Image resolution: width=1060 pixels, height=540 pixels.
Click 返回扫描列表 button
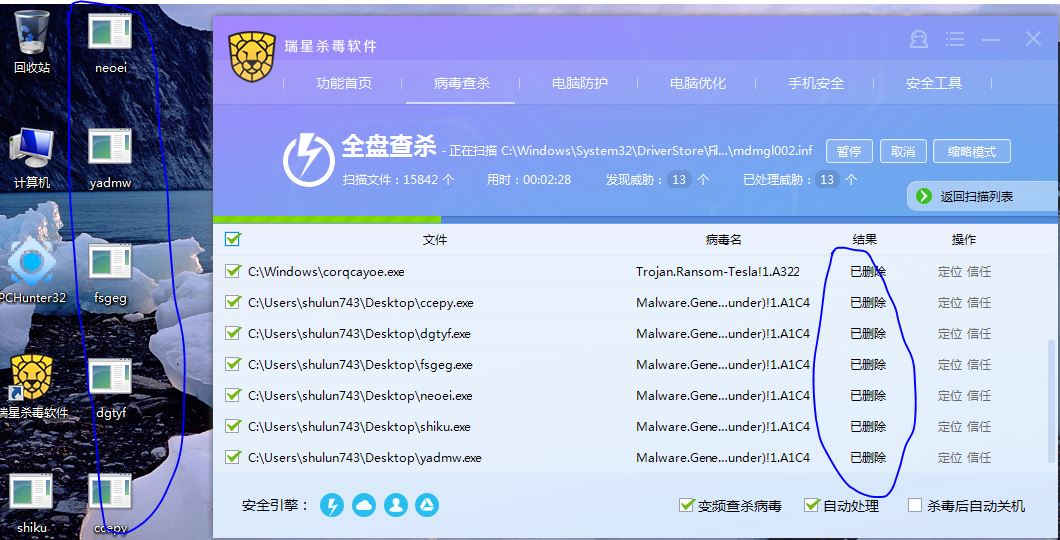(984, 197)
